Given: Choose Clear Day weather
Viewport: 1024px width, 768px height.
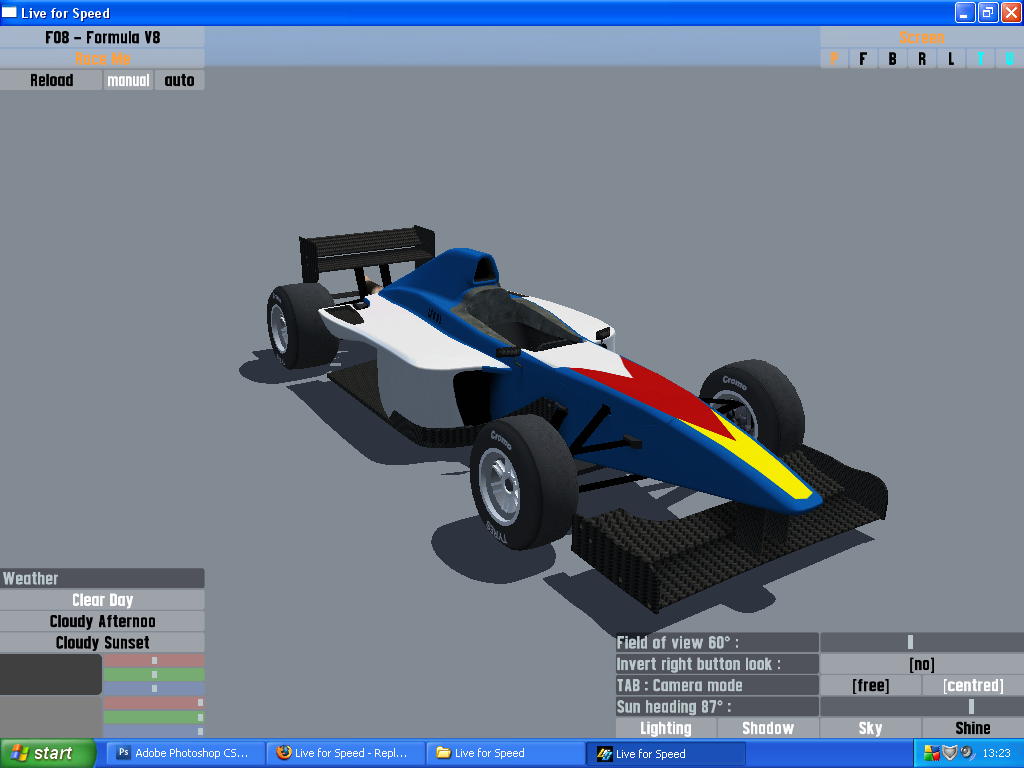Looking at the screenshot, I should (103, 600).
